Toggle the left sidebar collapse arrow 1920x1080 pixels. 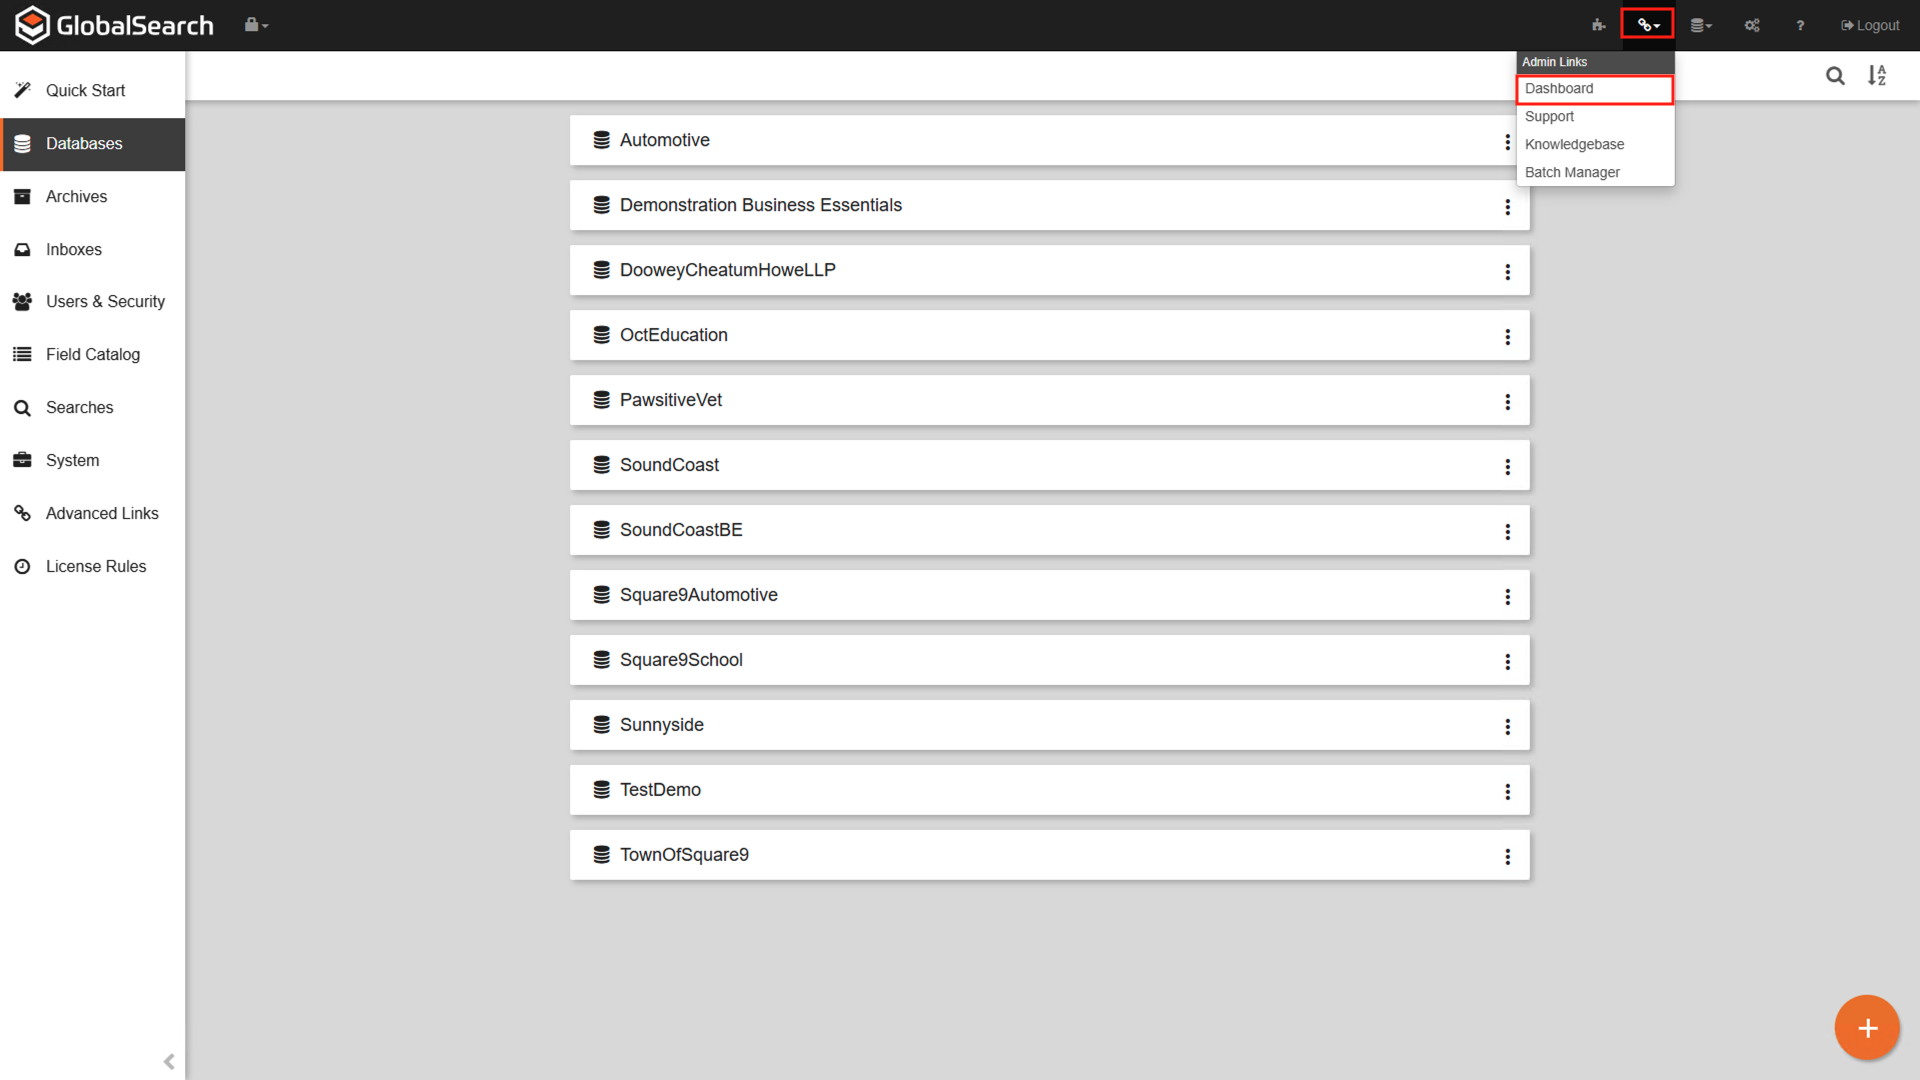coord(169,1062)
